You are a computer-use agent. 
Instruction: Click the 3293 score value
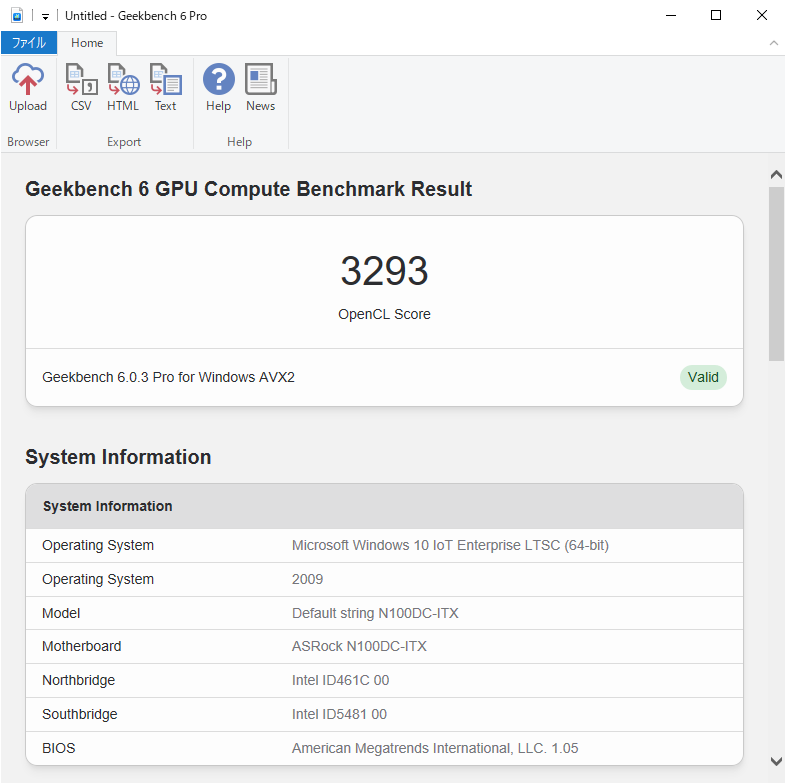[384, 271]
